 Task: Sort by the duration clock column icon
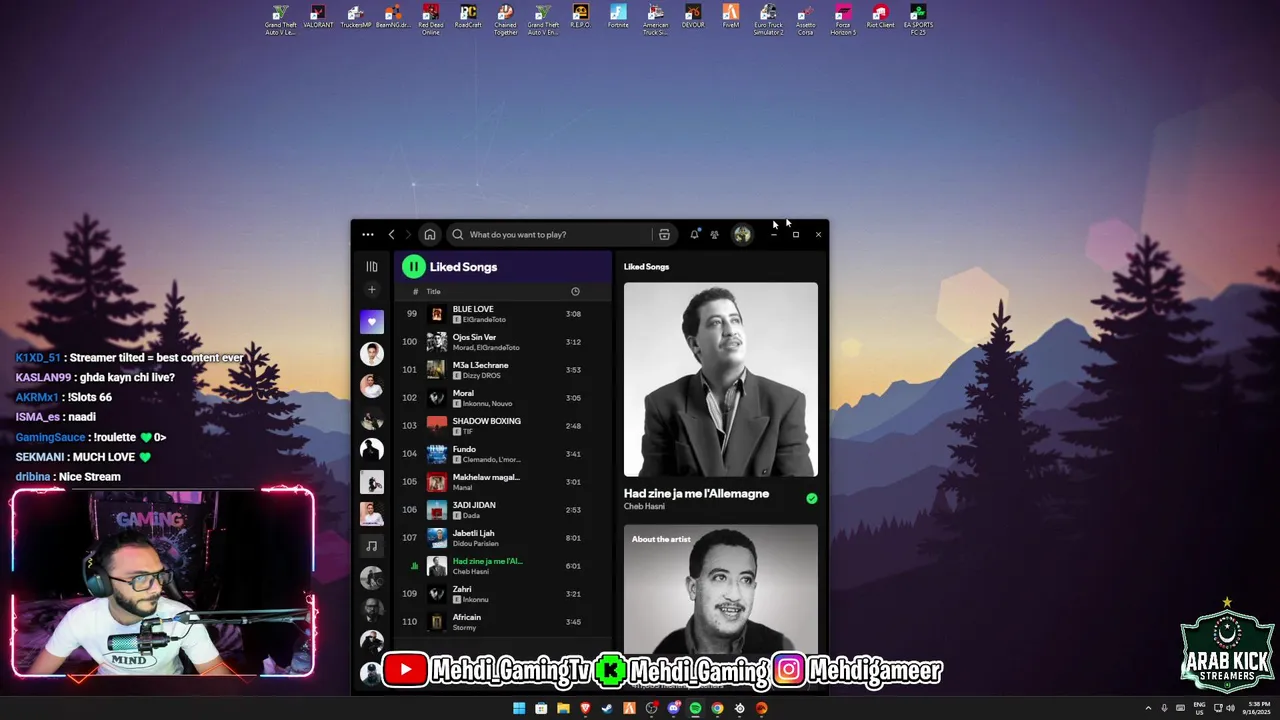tap(575, 292)
